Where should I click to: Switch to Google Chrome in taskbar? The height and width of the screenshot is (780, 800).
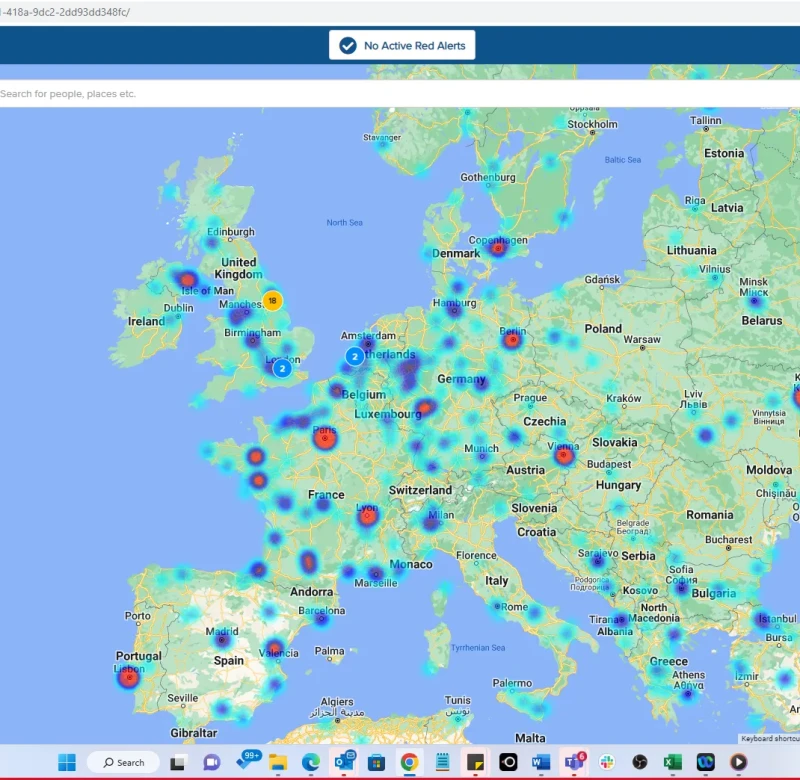409,762
